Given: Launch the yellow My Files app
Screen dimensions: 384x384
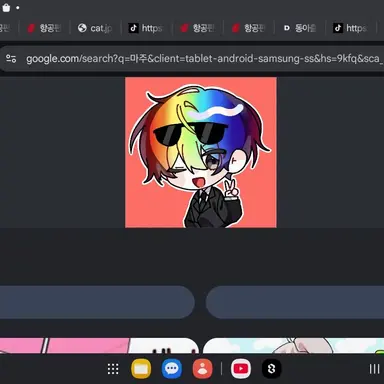Looking at the screenshot, I should coord(141,369).
